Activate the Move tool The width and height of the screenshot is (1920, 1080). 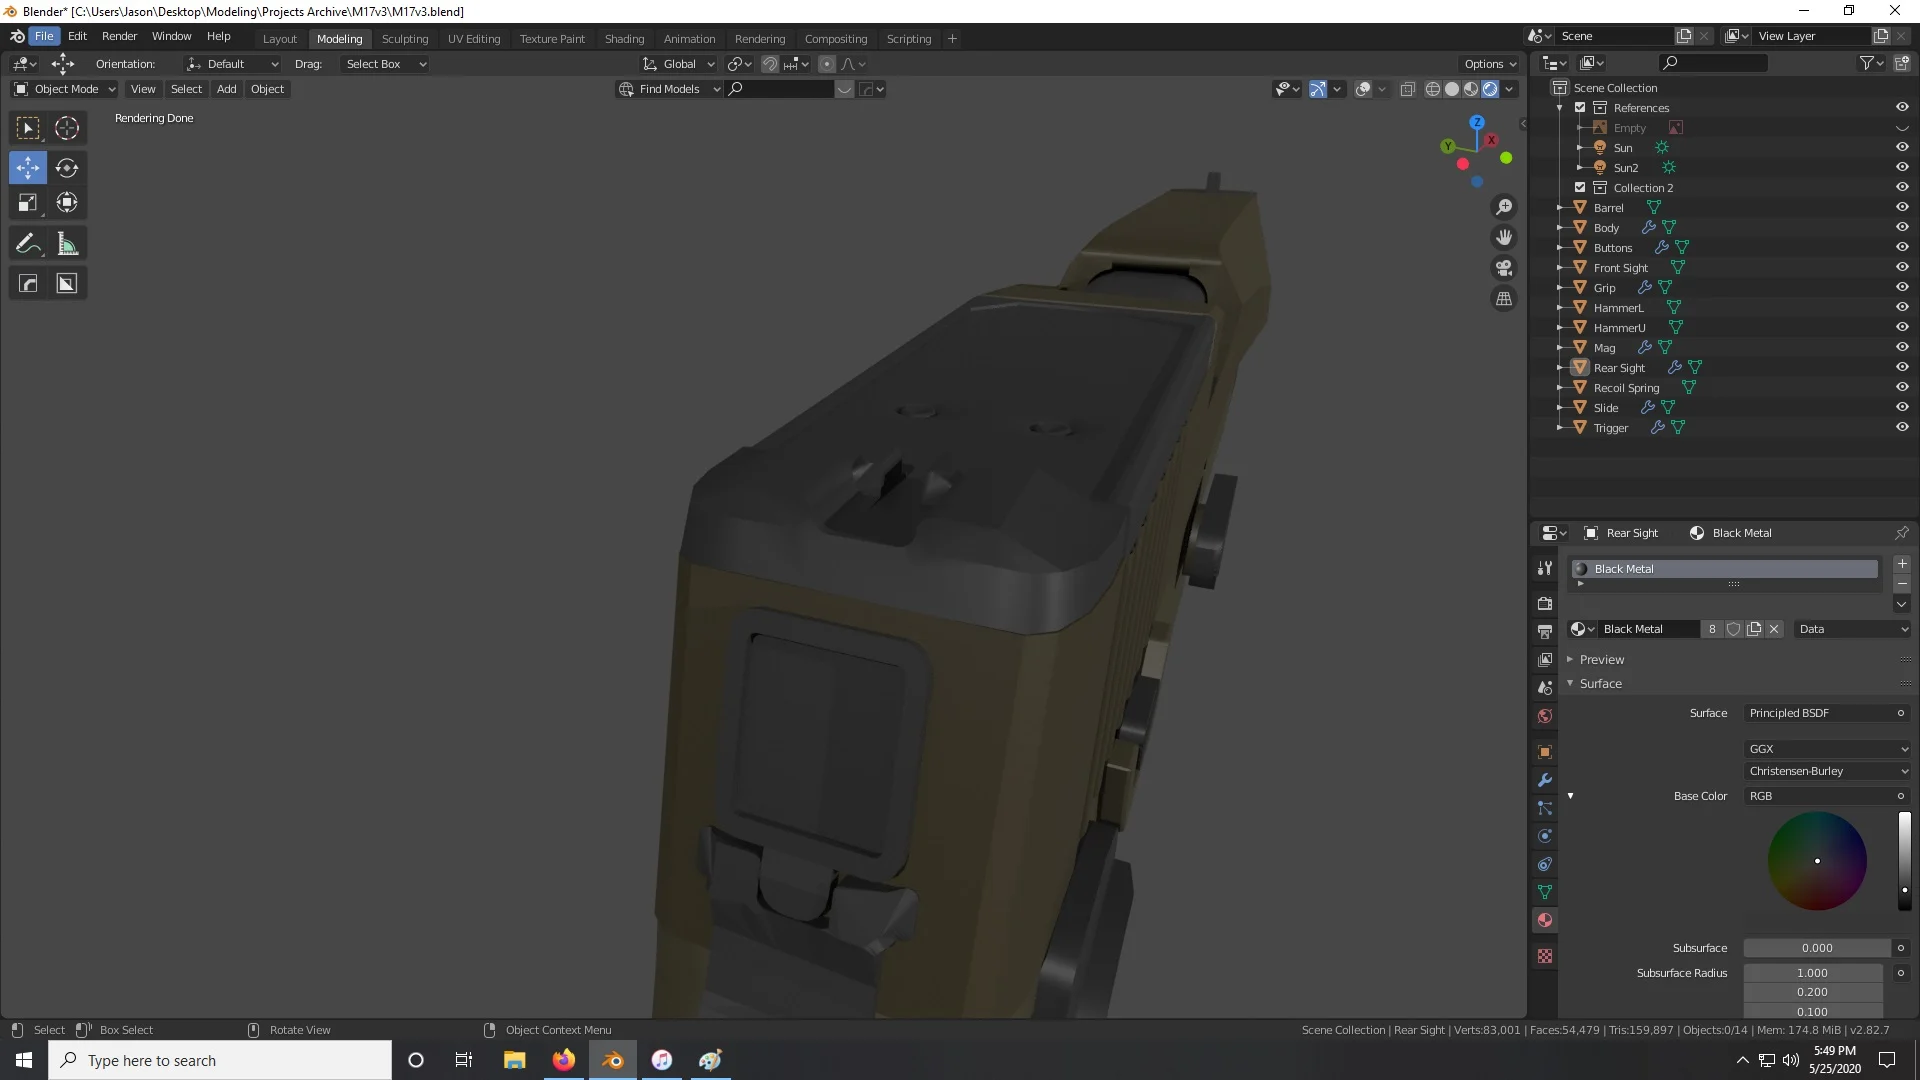[28, 167]
